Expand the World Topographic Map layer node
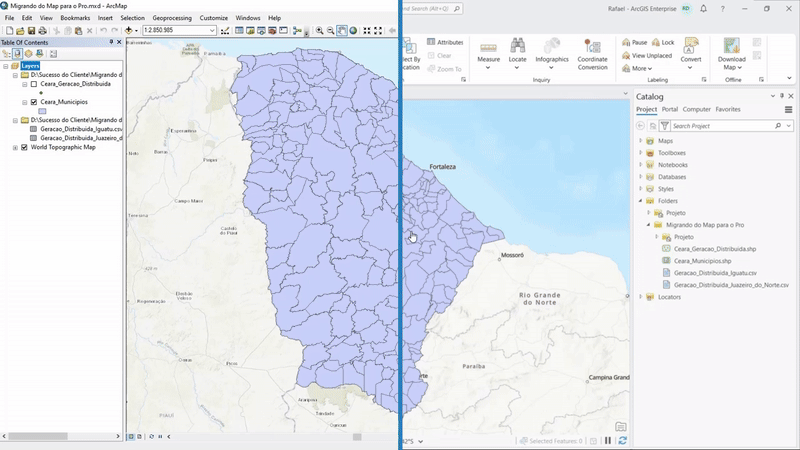The width and height of the screenshot is (800, 450). (x=15, y=147)
